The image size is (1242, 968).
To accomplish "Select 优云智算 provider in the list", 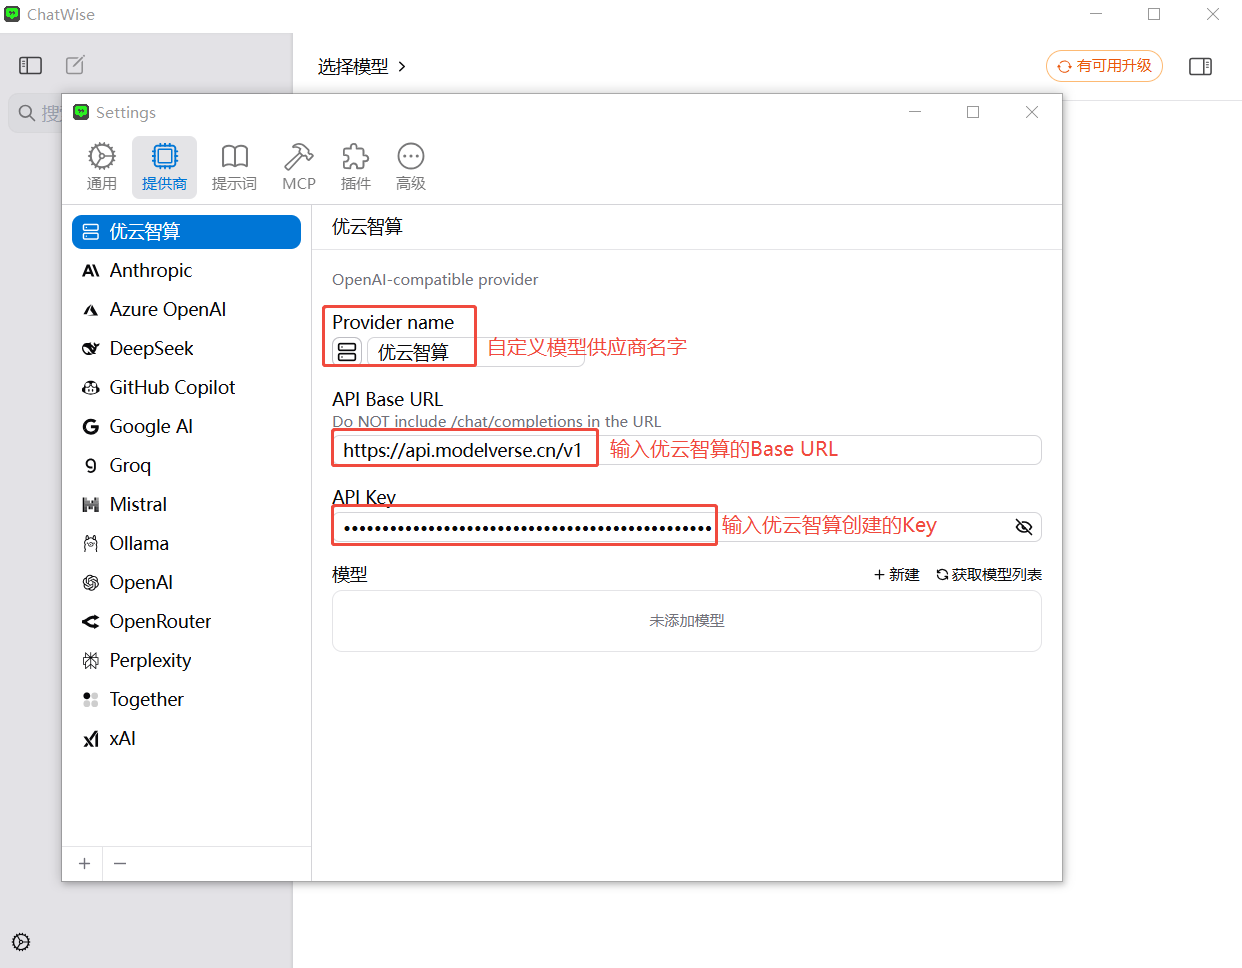I will tap(186, 232).
